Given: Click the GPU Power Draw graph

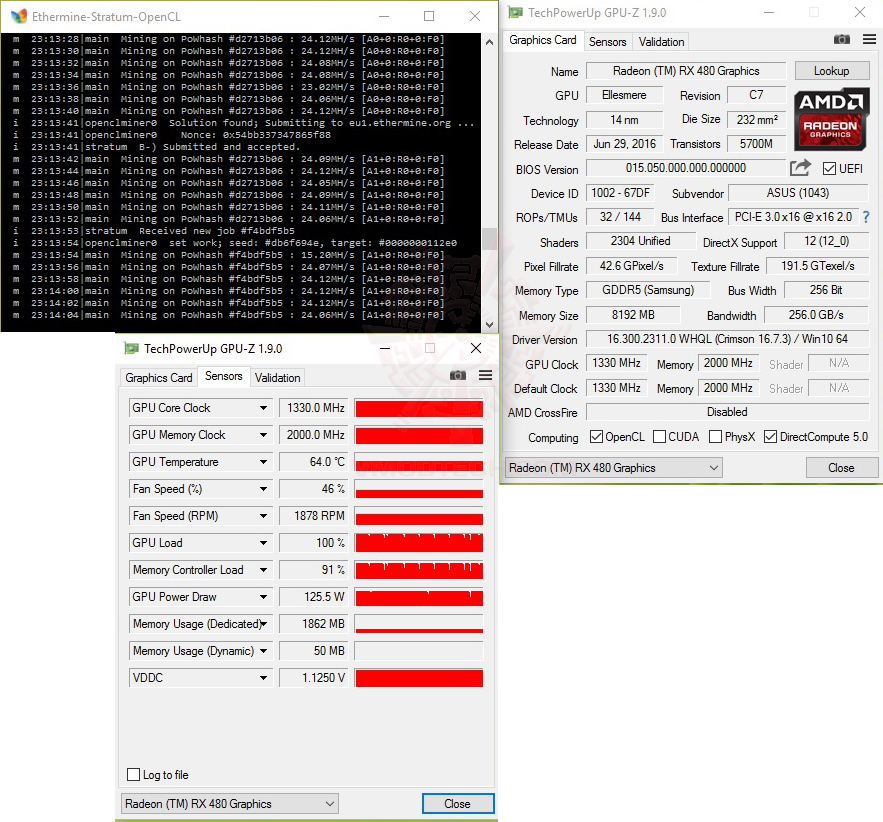Looking at the screenshot, I should [419, 597].
